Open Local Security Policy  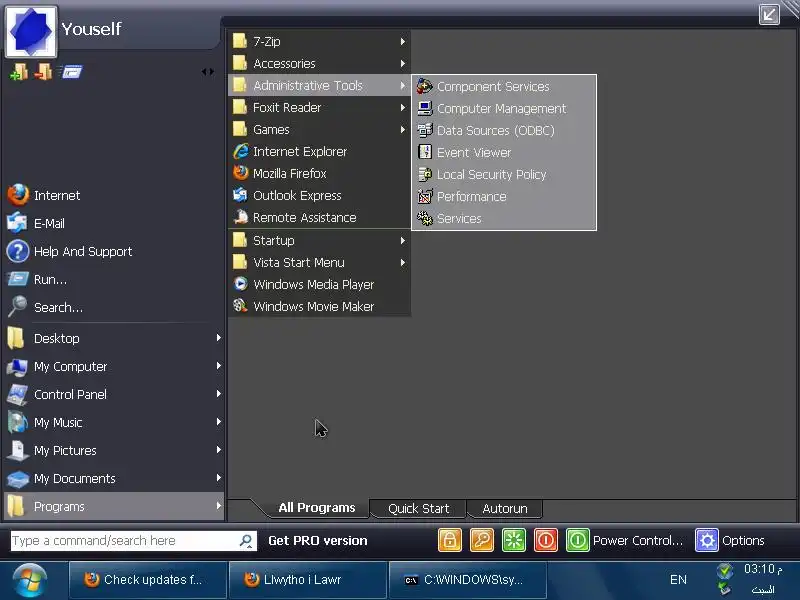[504, 174]
